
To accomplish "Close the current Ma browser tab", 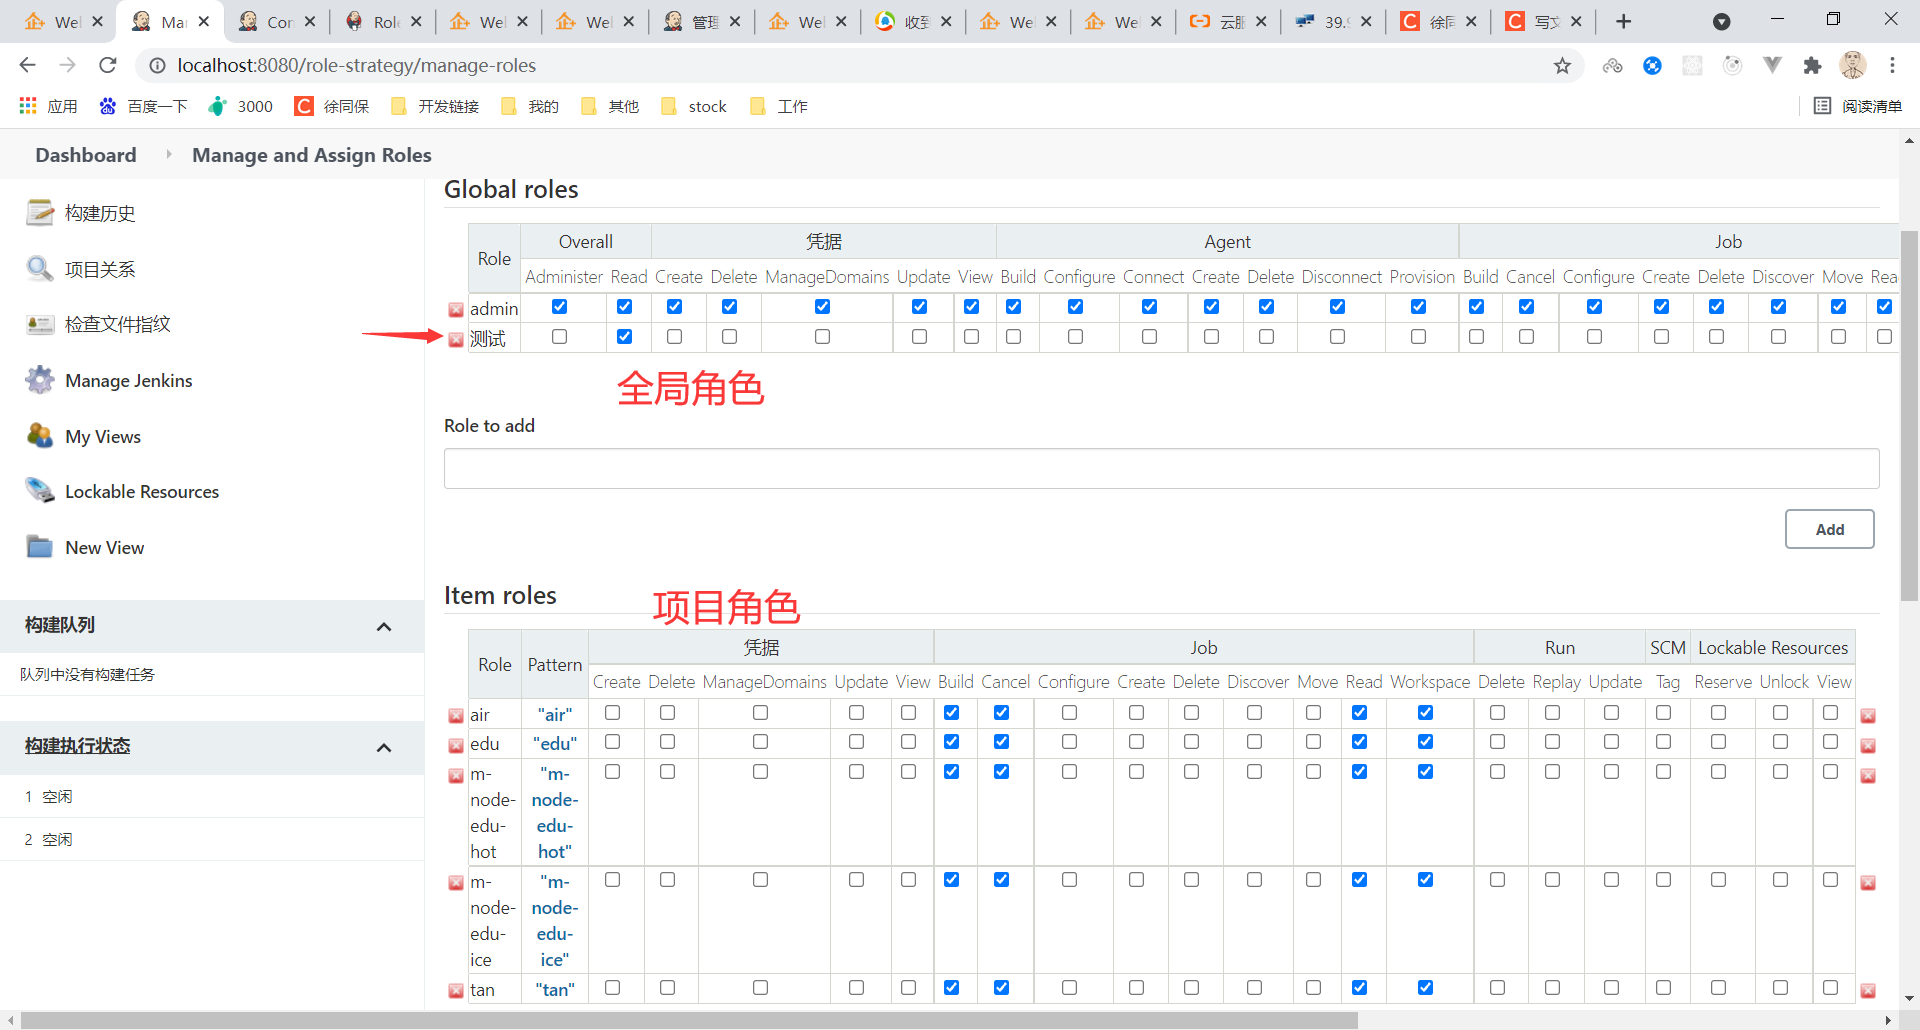I will click(x=203, y=21).
